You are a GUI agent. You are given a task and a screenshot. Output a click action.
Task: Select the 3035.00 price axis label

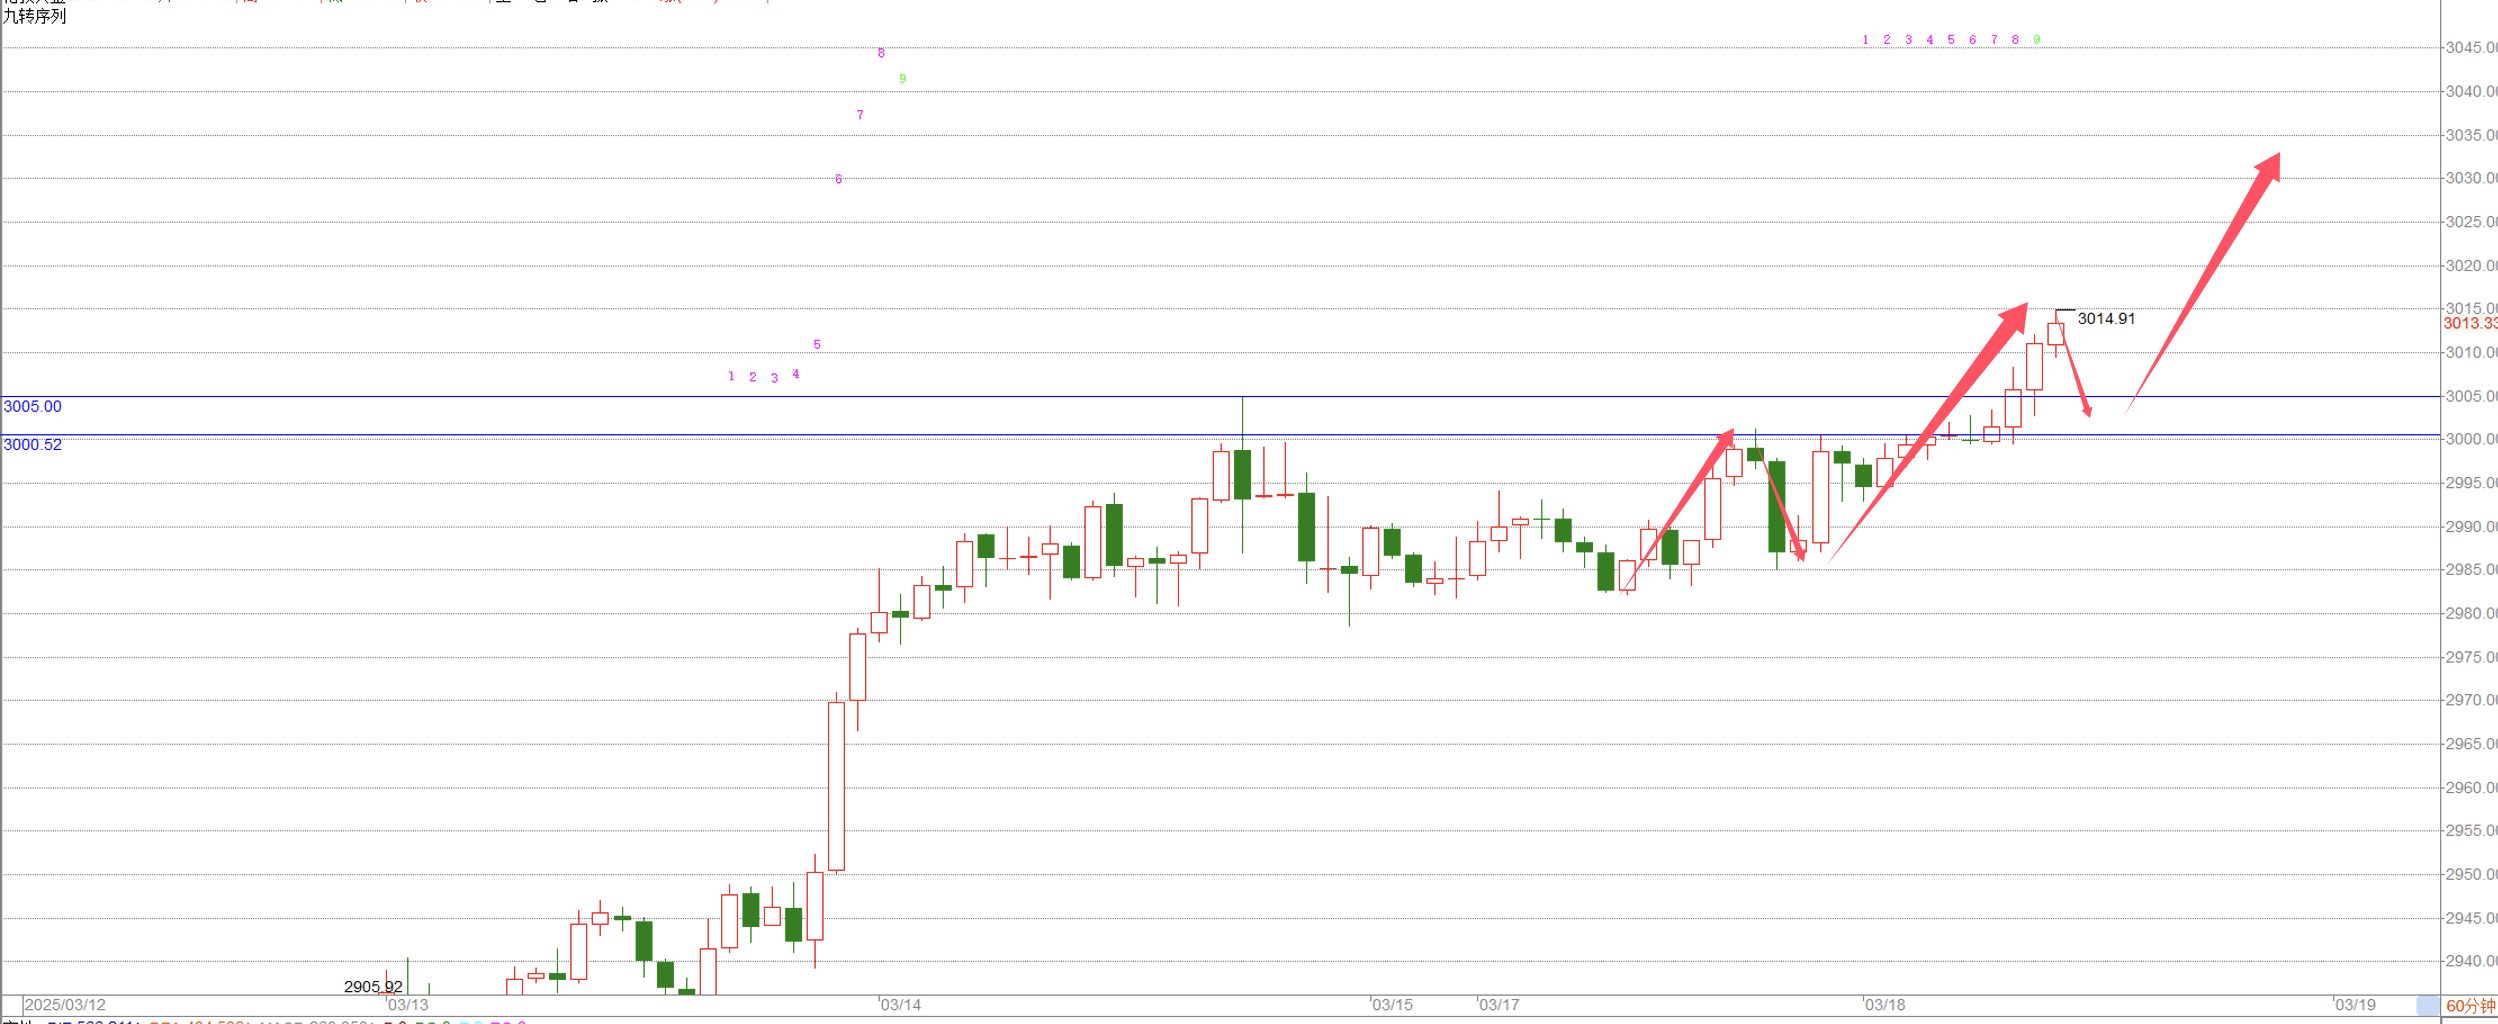[2471, 135]
